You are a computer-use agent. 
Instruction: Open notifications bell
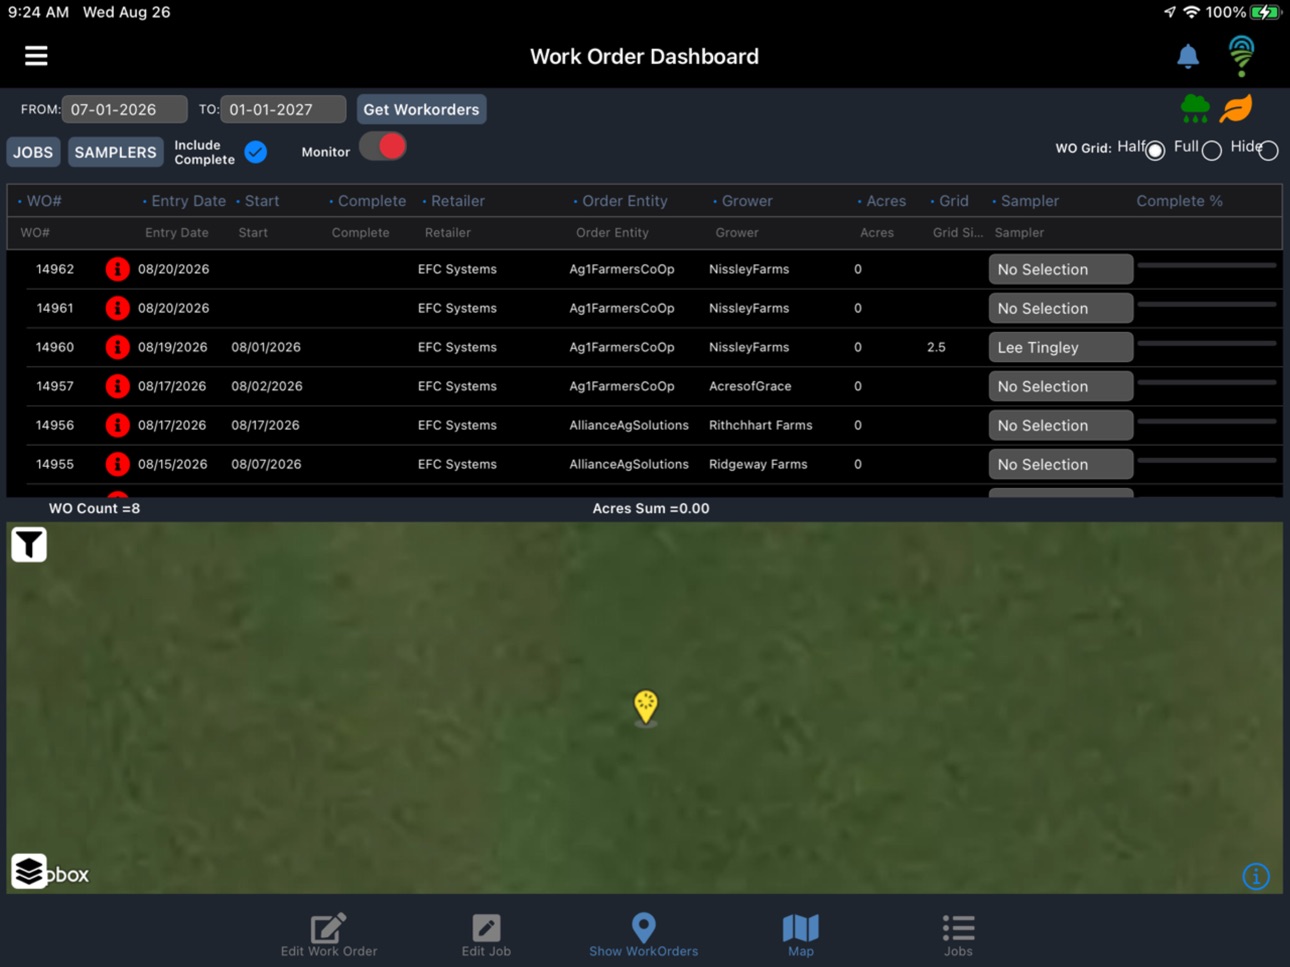[1187, 56]
